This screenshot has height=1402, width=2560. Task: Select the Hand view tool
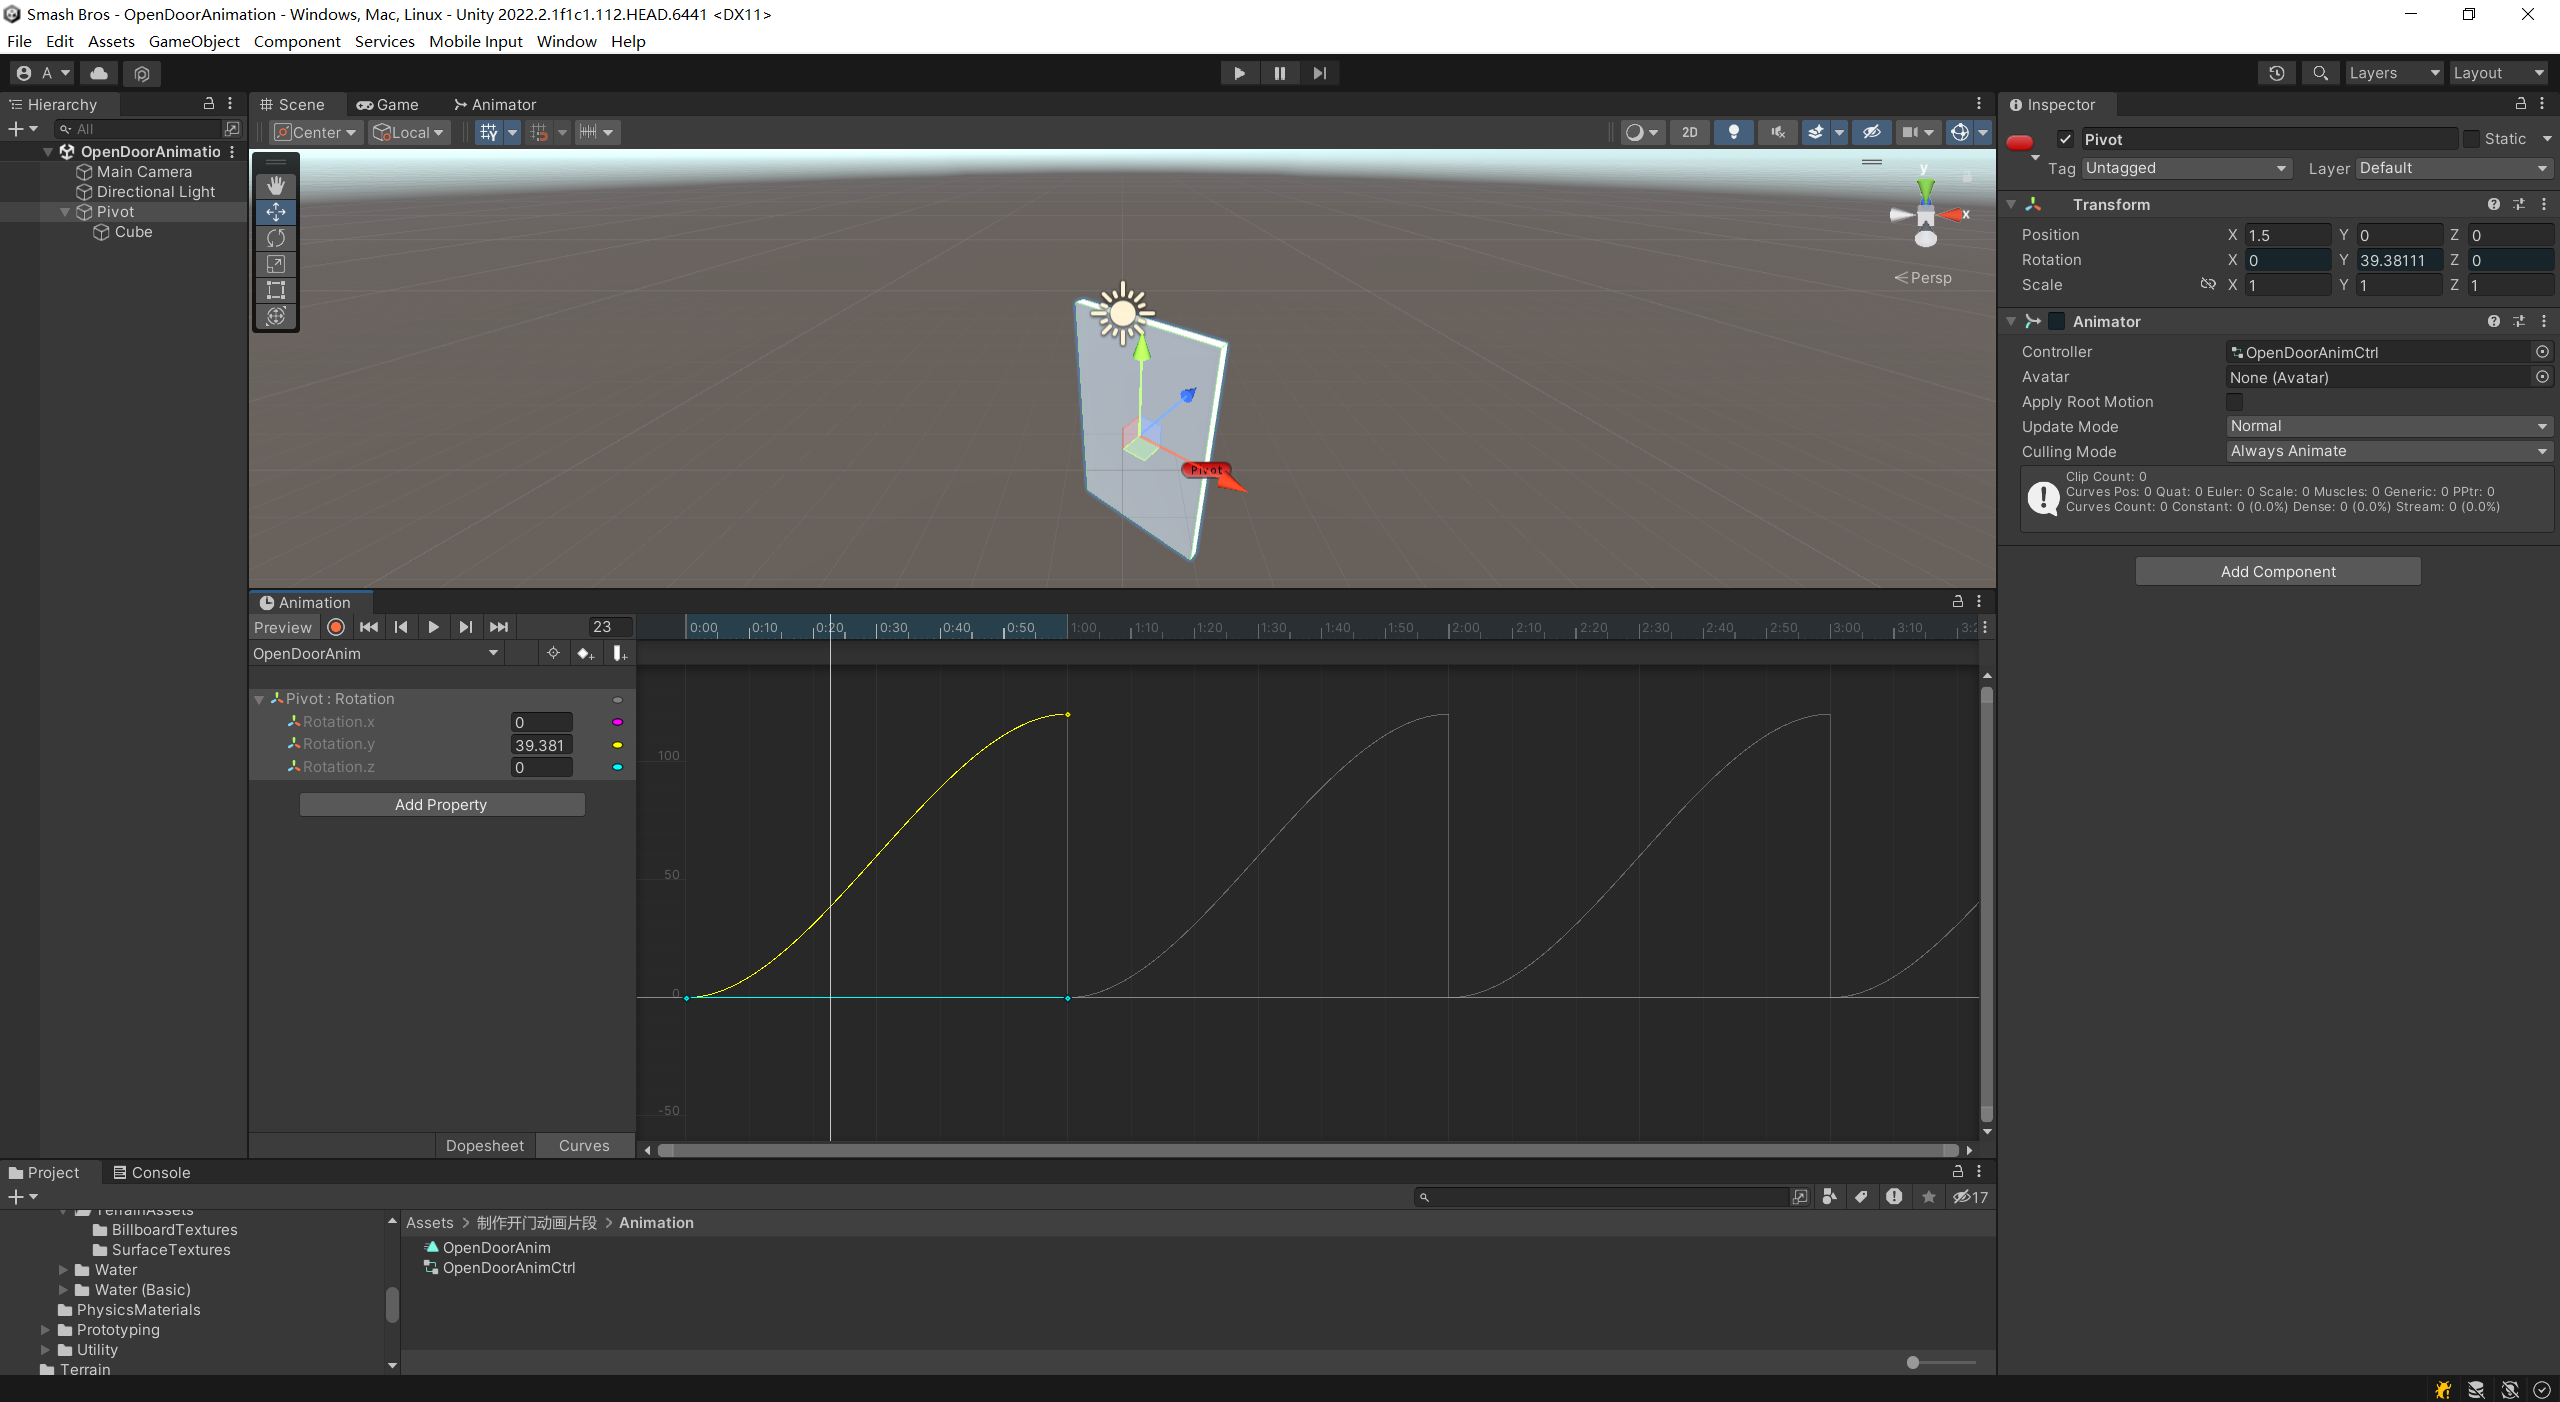point(276,186)
